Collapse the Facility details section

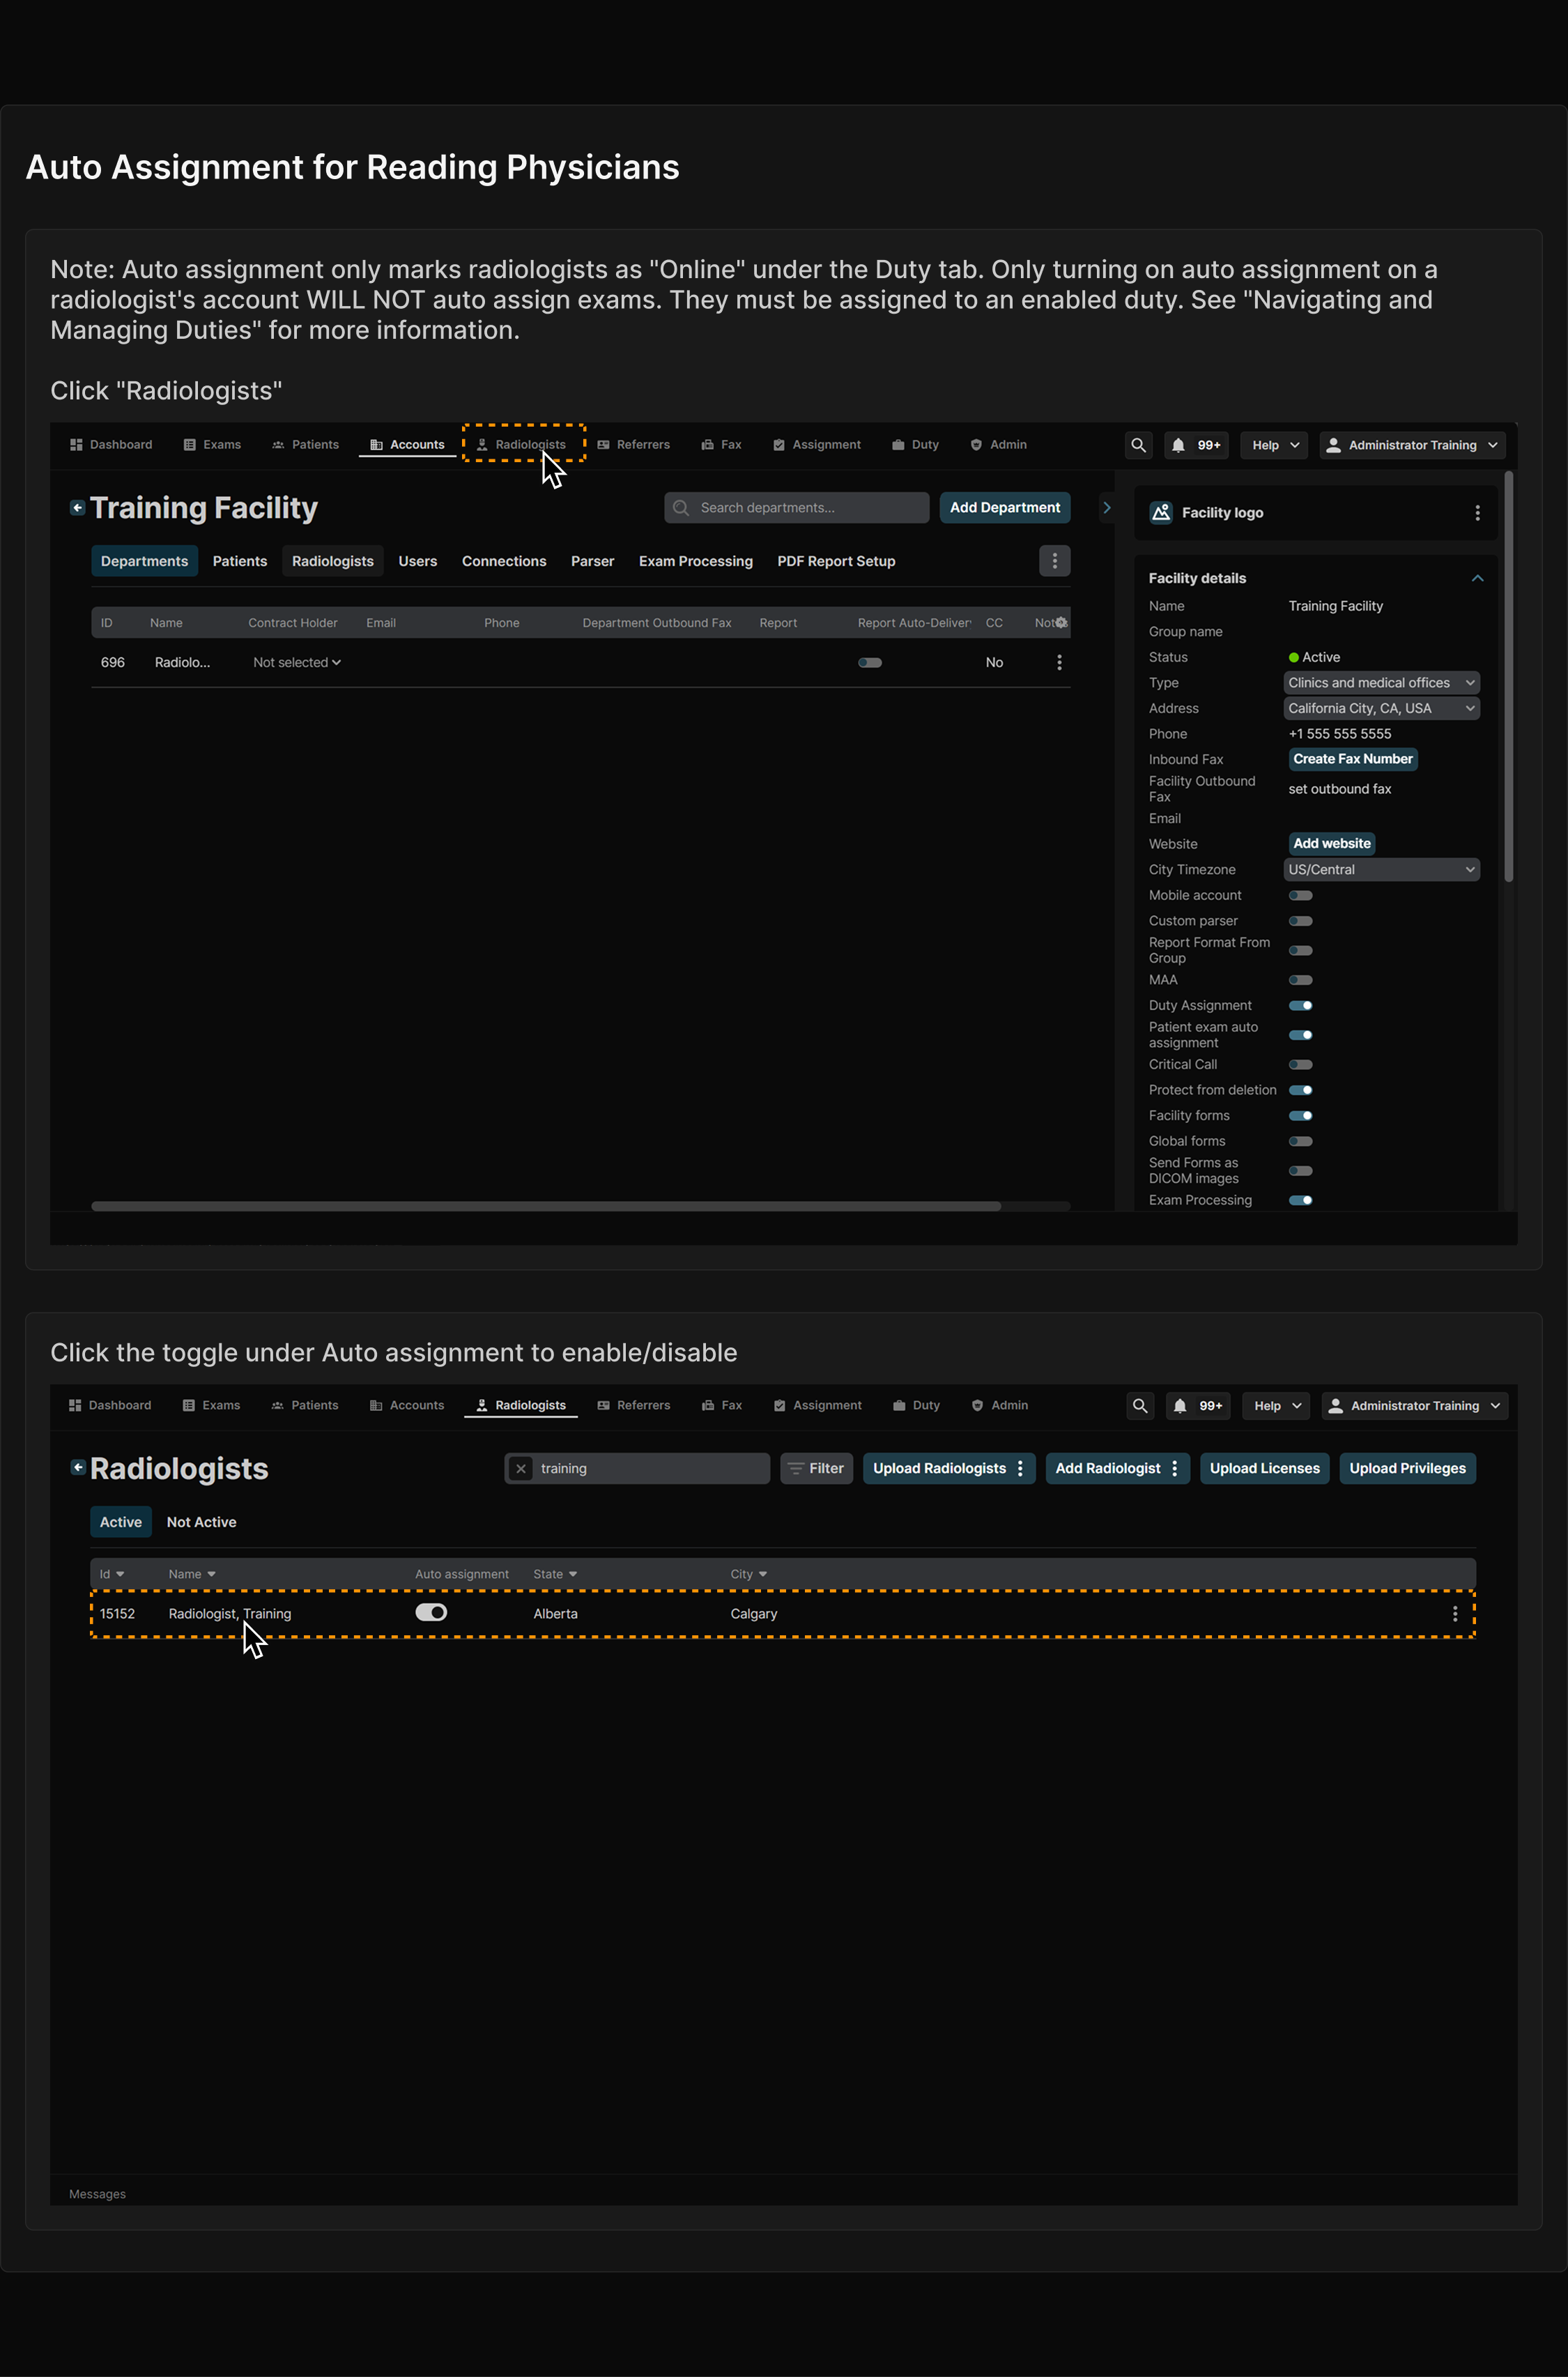tap(1477, 578)
